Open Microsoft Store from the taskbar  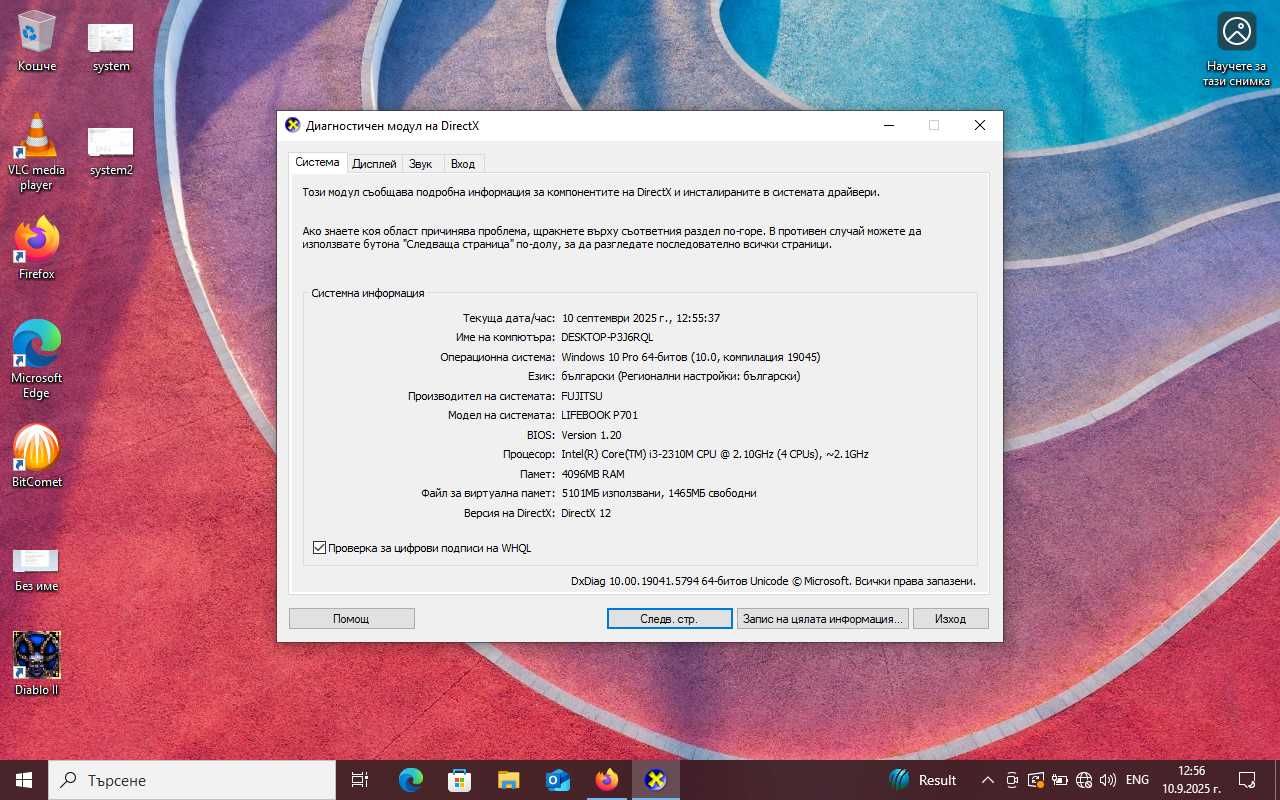pyautogui.click(x=460, y=780)
